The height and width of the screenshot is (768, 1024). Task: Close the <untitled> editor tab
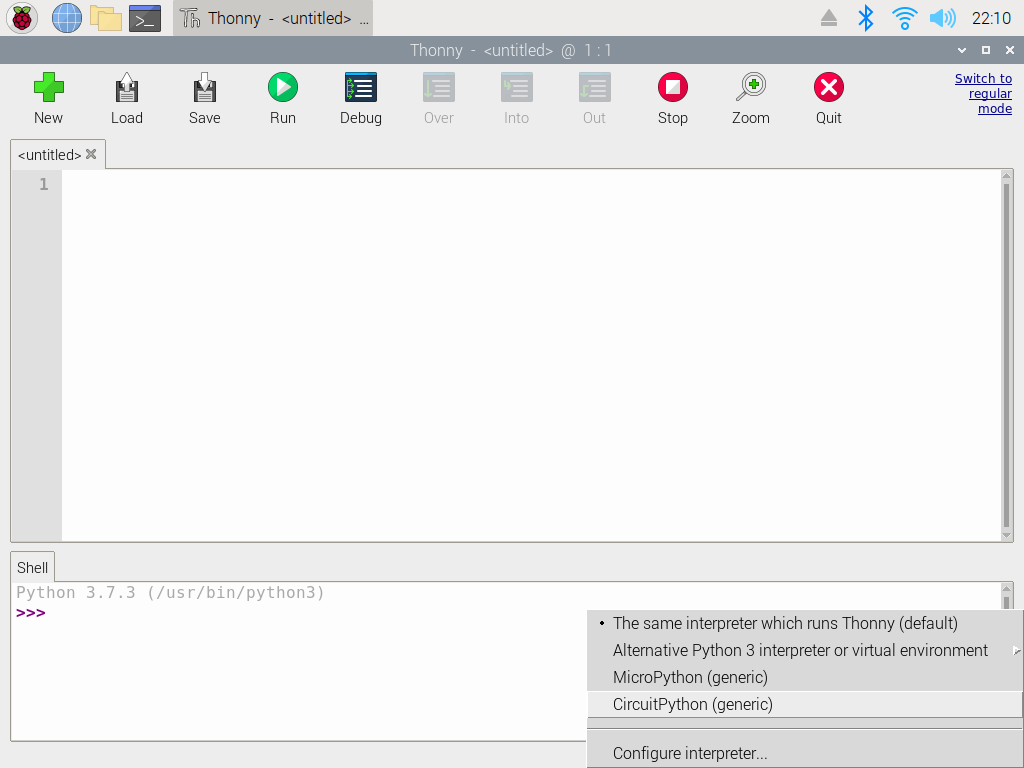pos(91,154)
